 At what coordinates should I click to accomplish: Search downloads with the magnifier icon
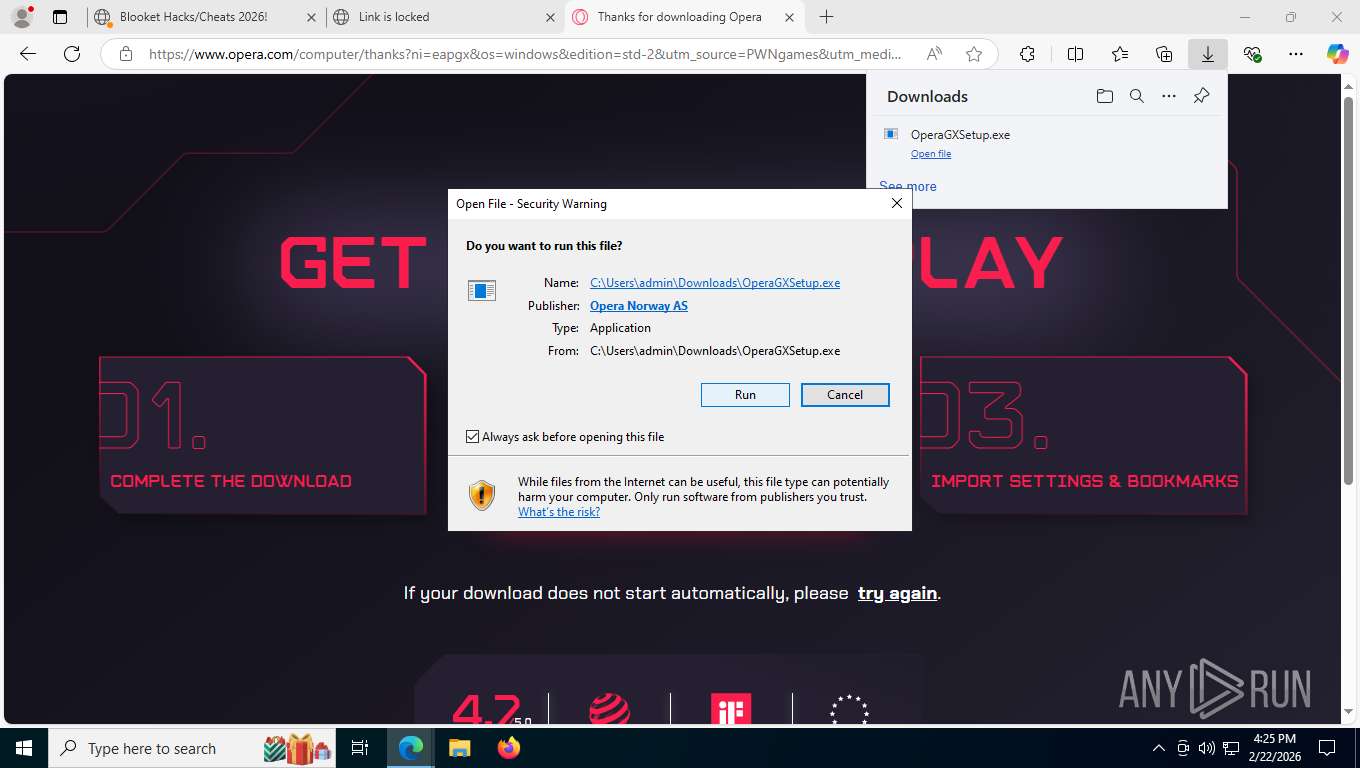(1137, 96)
